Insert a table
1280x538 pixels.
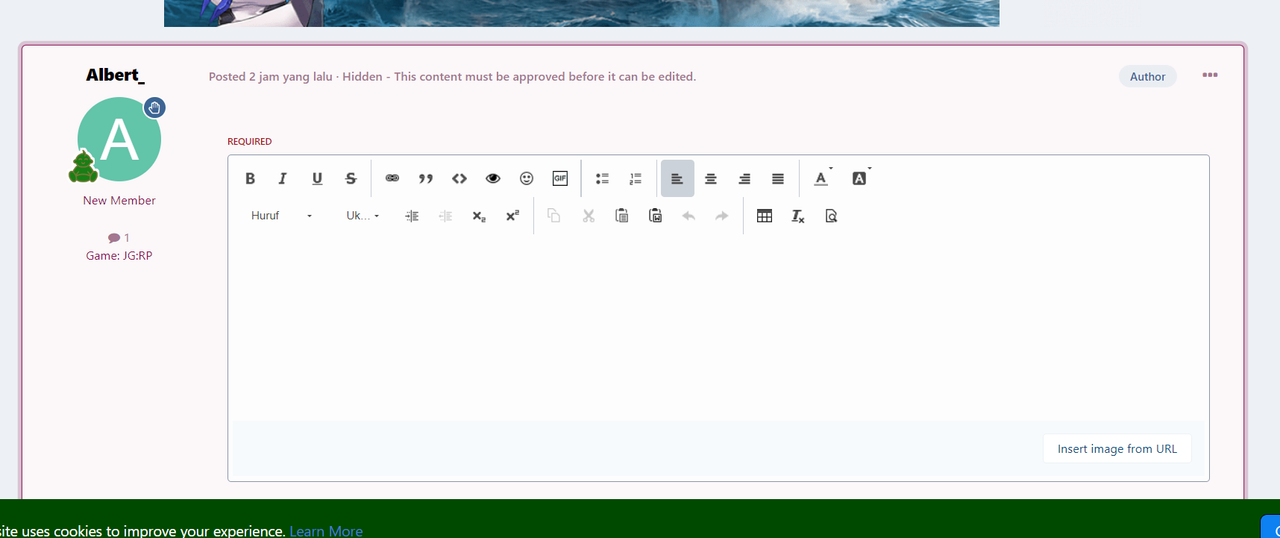pyautogui.click(x=765, y=216)
